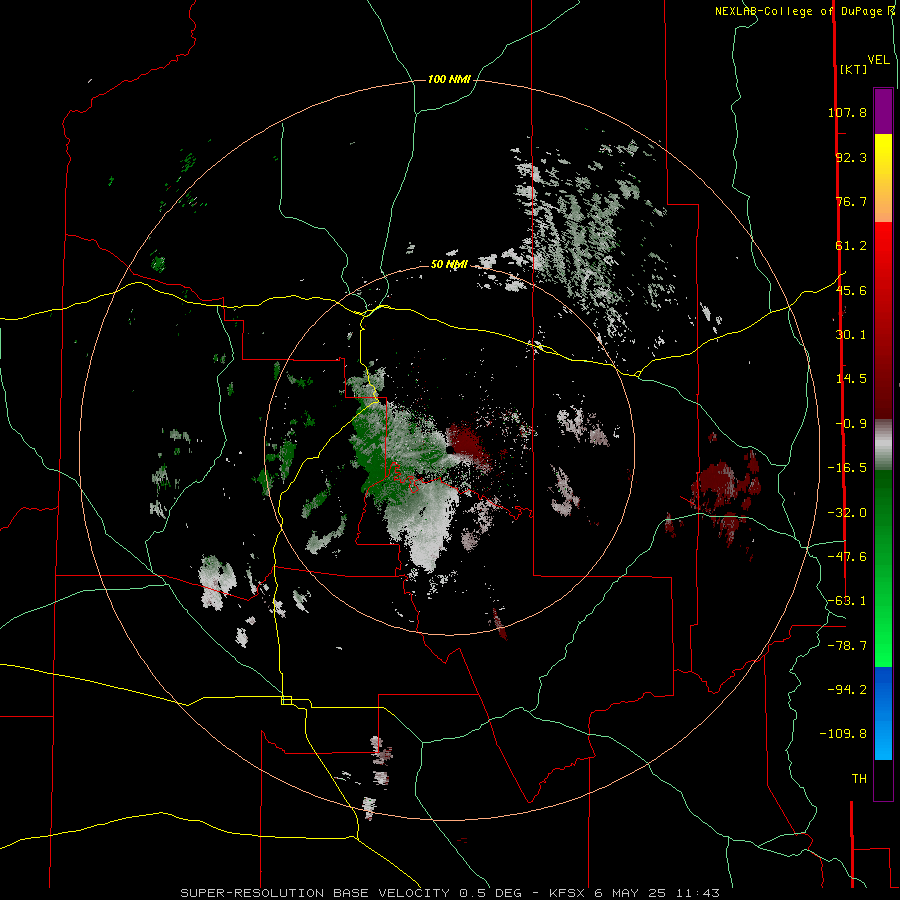Pick the purple segment of velocity color bar
This screenshot has height=900, width=900.
click(x=883, y=111)
